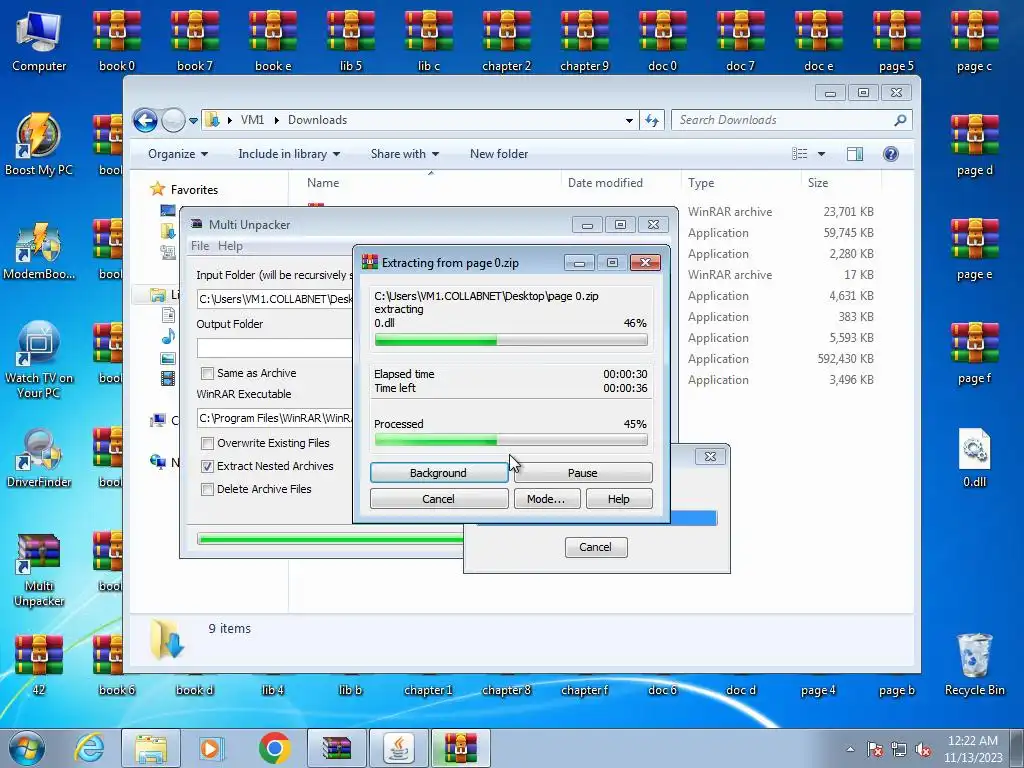Viewport: 1024px width, 768px height.
Task: Select the page c archive icon
Action: (974, 40)
